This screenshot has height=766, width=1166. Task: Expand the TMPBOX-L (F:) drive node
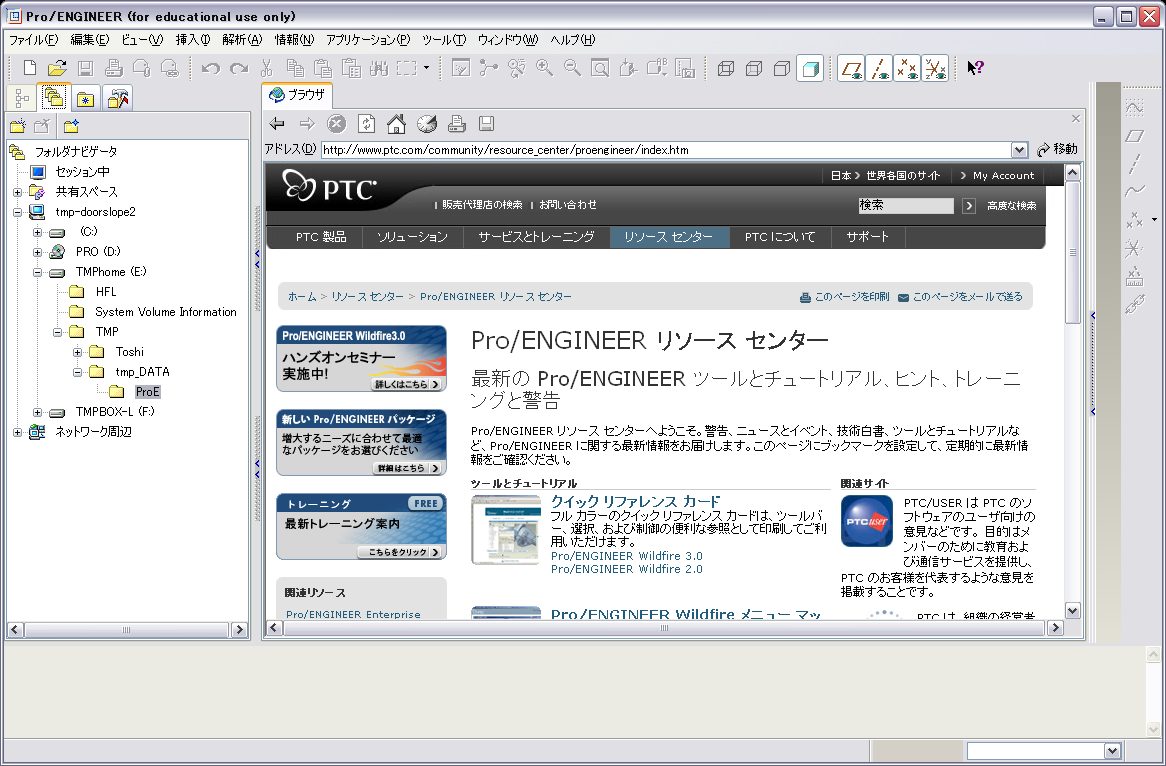[x=37, y=412]
